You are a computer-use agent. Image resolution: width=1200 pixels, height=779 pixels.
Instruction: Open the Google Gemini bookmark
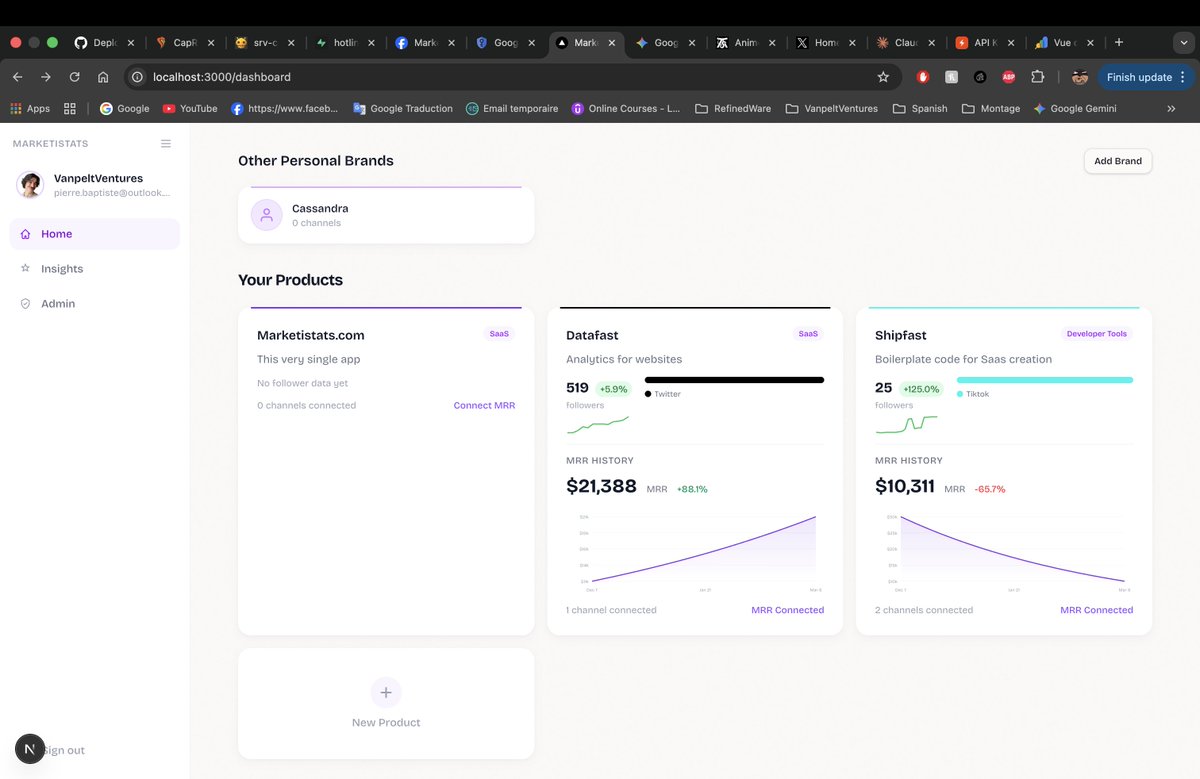(x=1075, y=108)
